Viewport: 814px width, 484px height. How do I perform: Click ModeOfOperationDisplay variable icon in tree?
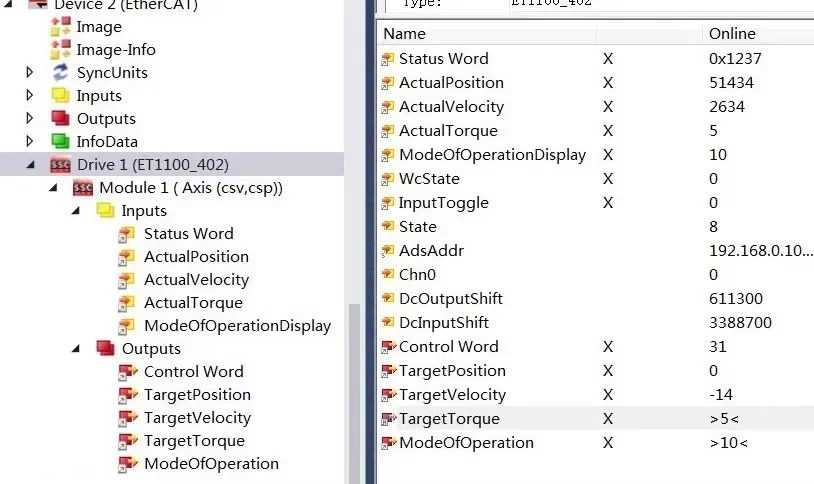point(126,326)
